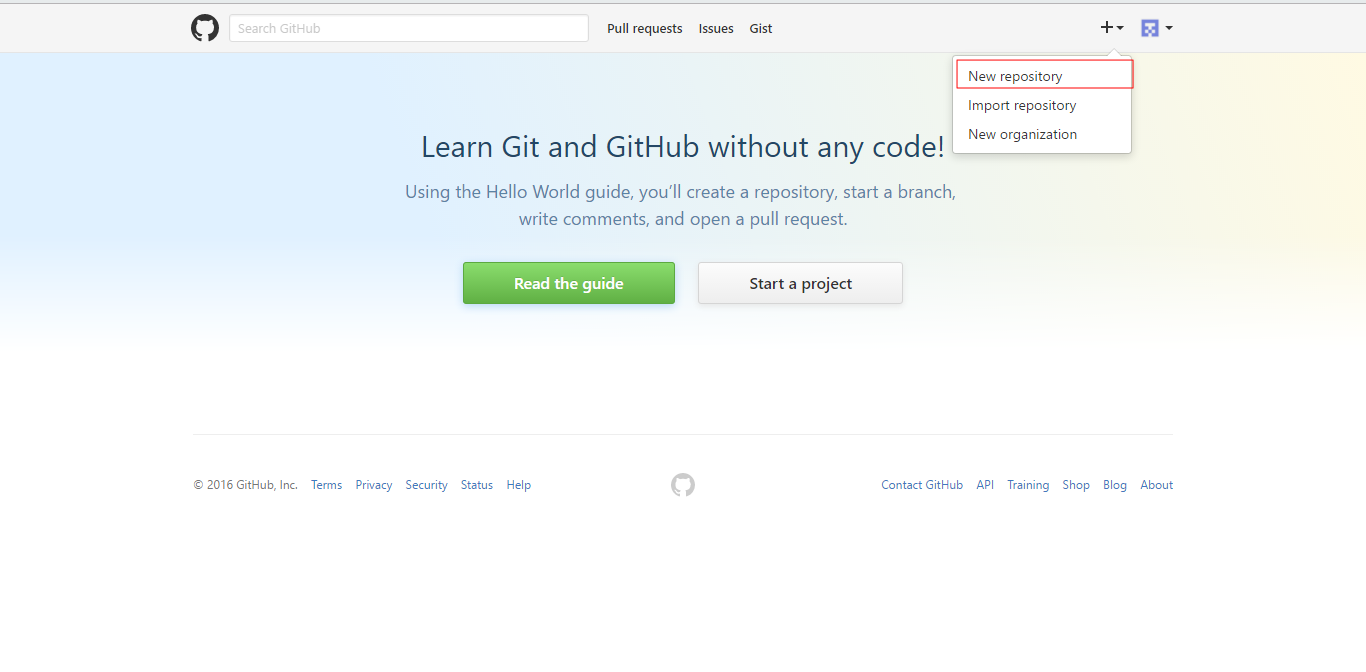Image resolution: width=1366 pixels, height=672 pixels.
Task: Choose Import repository menu option
Action: tap(1022, 105)
